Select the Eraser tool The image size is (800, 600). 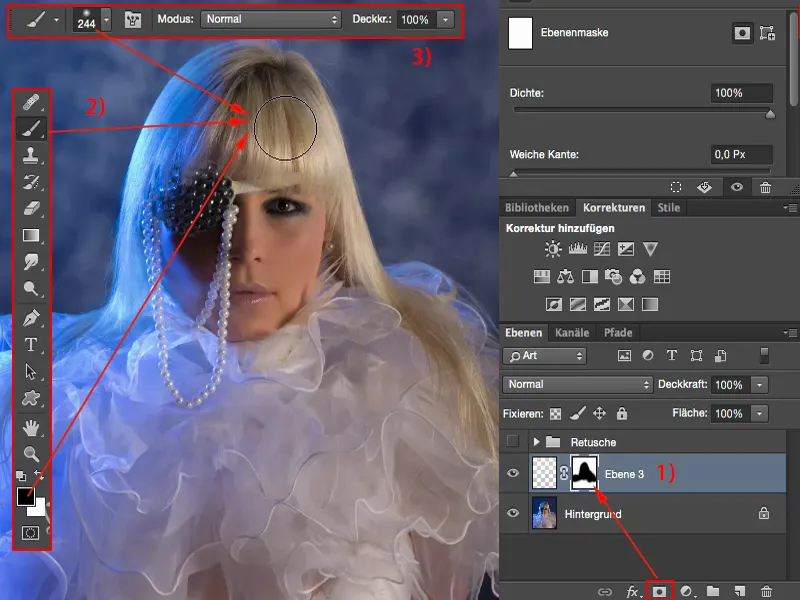(x=31, y=208)
